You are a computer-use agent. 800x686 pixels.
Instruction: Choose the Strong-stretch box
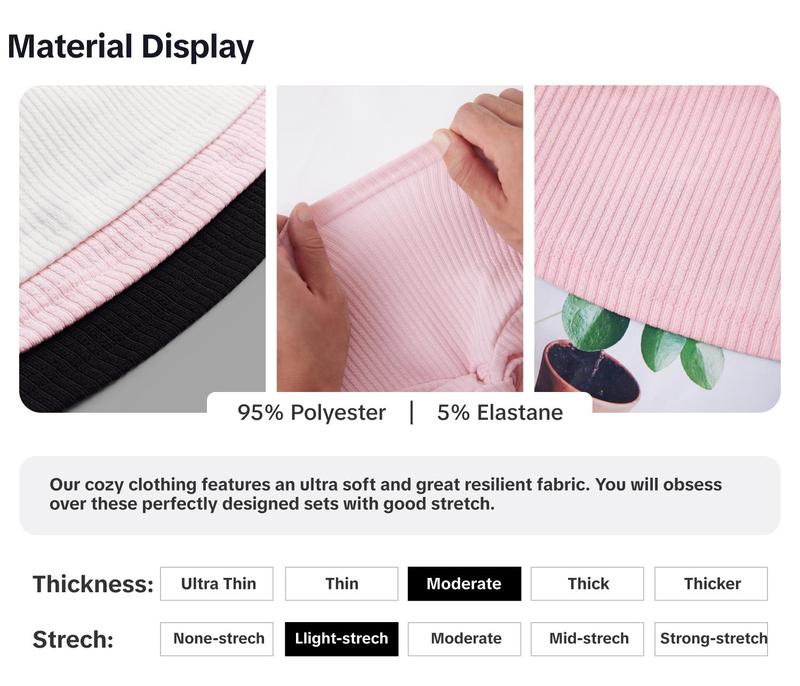click(711, 639)
